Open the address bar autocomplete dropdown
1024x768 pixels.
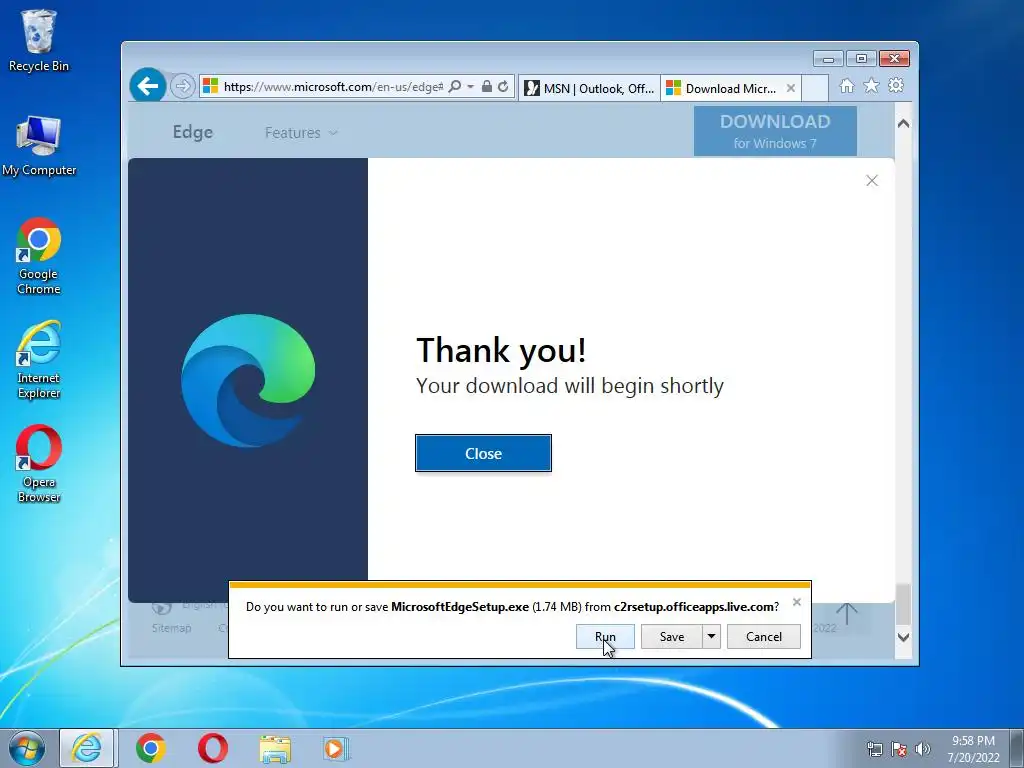470,86
